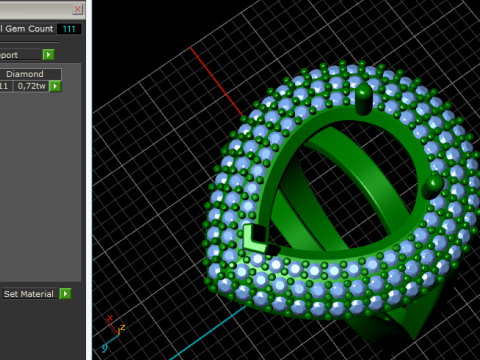Click the 0,72tw total weight value
The width and height of the screenshot is (480, 360).
(31, 86)
